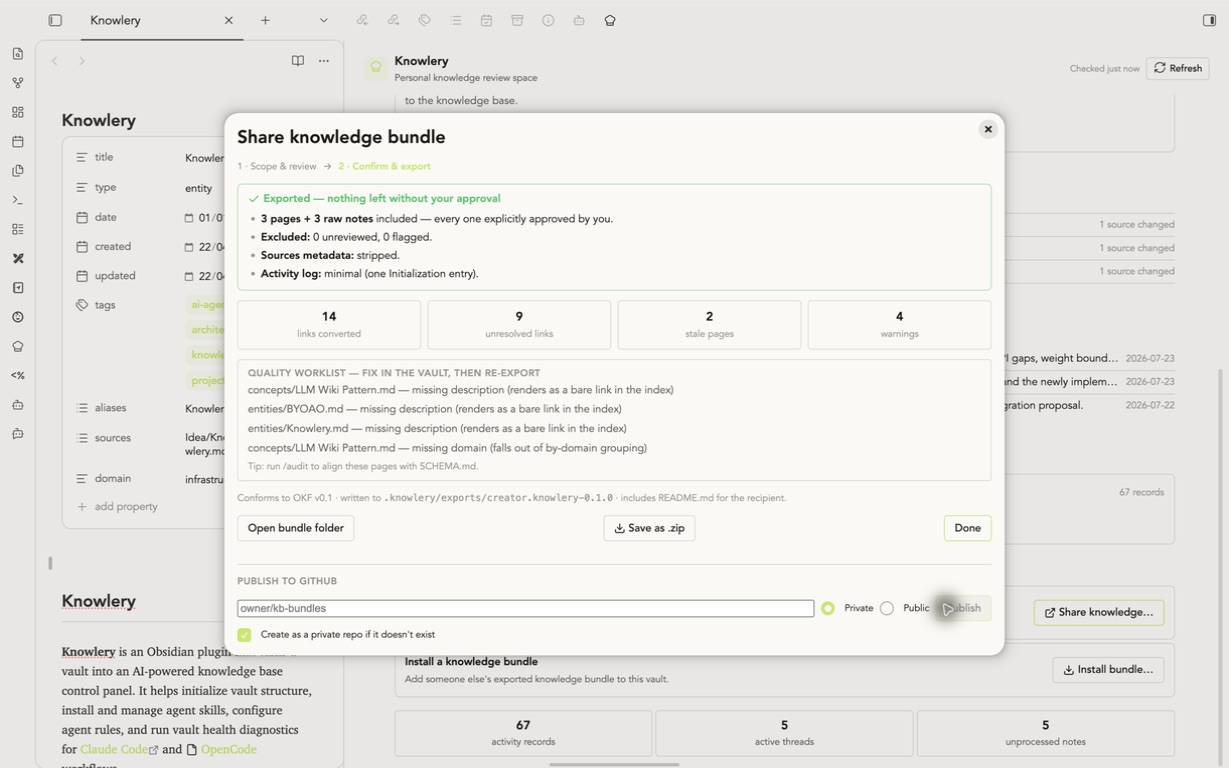The image size is (1229, 768).
Task: Focus the owner/kb-bundles repository input
Action: click(526, 608)
